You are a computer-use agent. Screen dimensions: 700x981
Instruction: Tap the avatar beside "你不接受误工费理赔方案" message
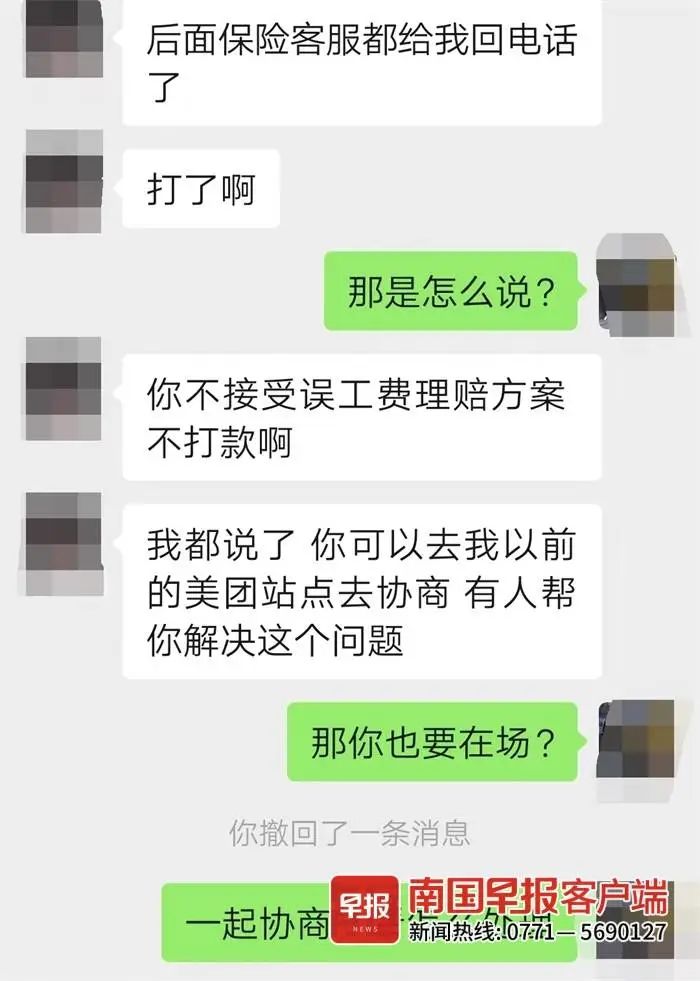click(64, 389)
